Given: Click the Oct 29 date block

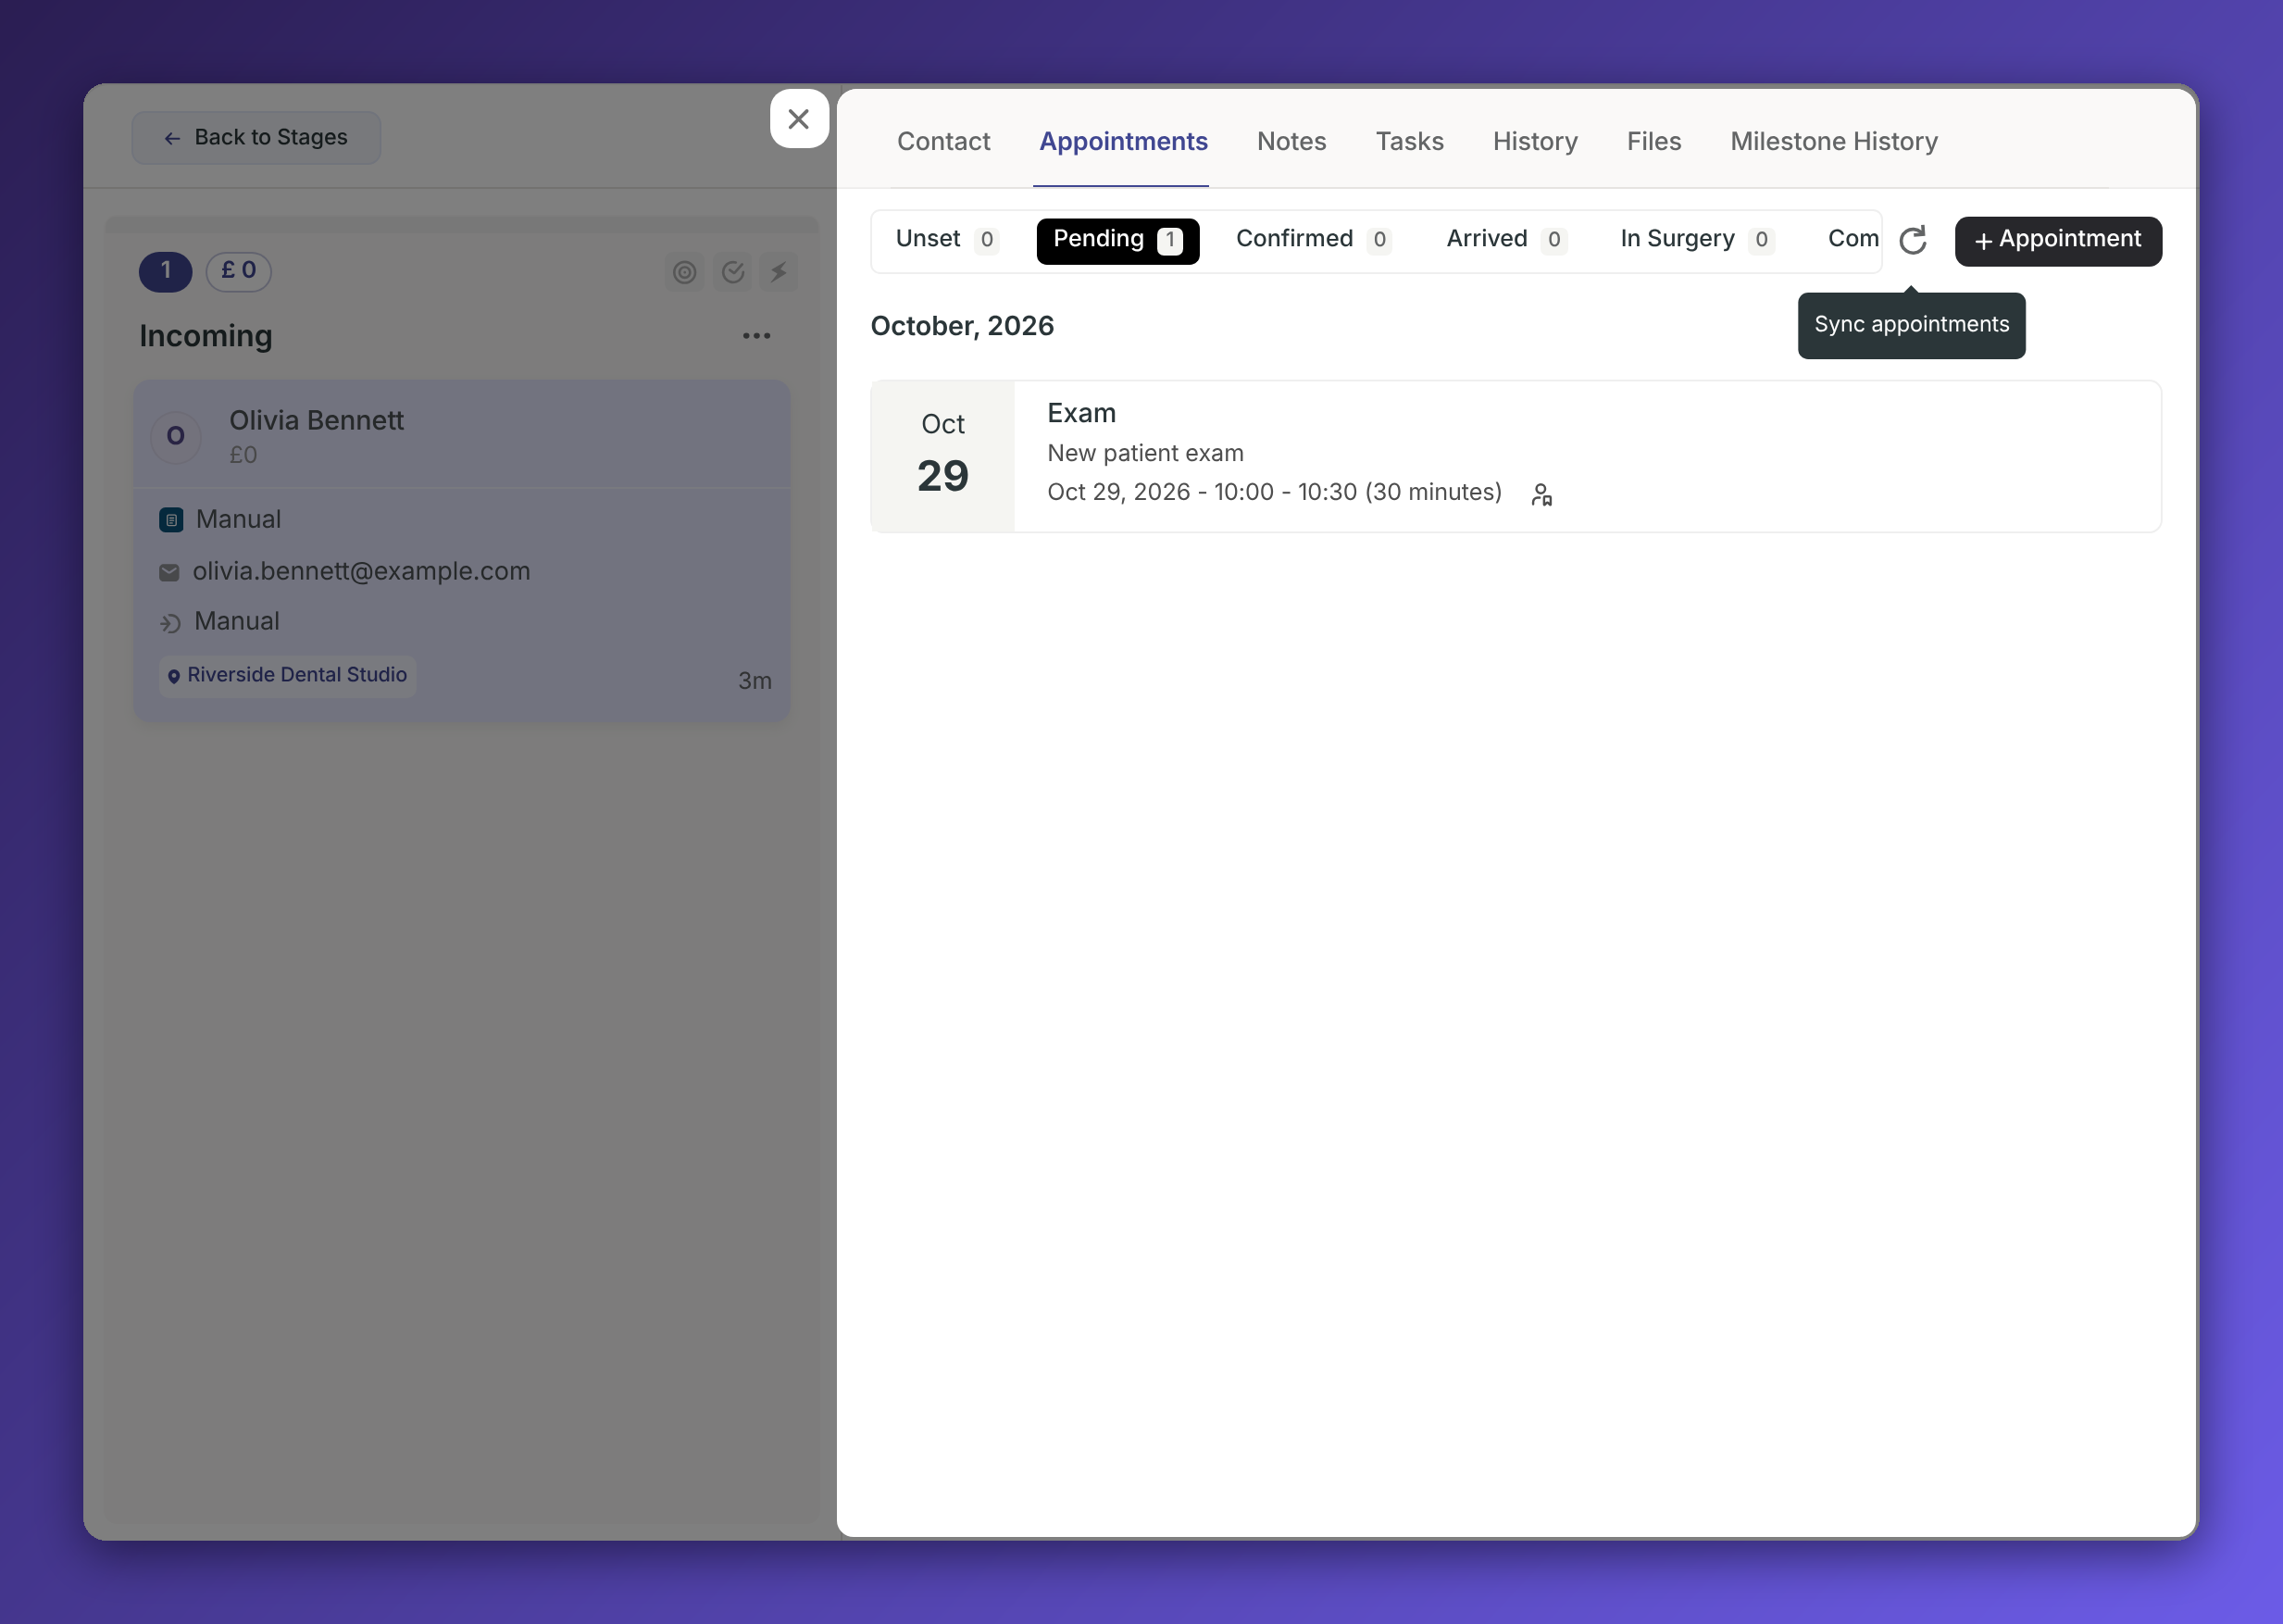Looking at the screenshot, I should (942, 457).
